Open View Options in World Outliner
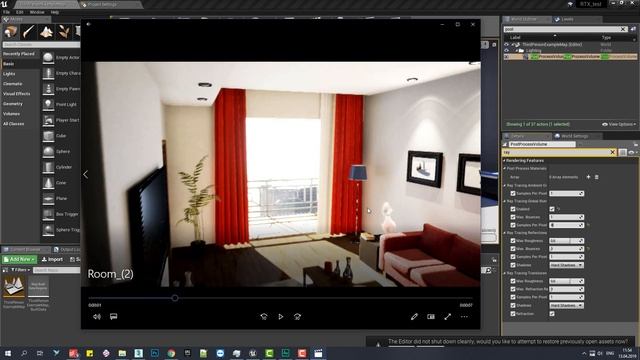This screenshot has height=360, width=640. (x=619, y=124)
